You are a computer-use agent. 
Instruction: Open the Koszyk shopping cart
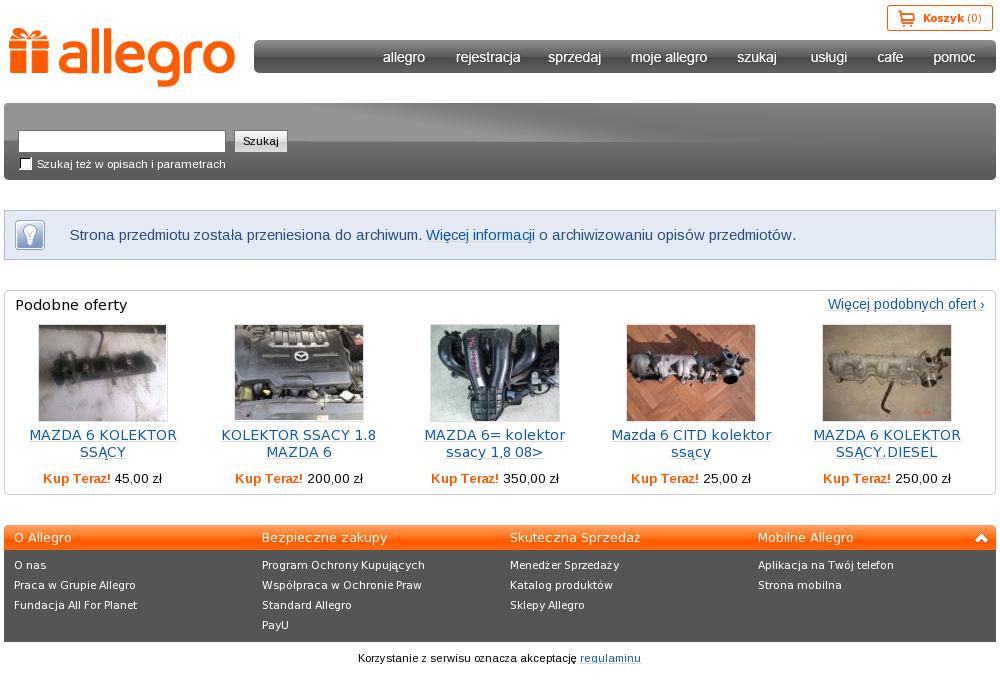[x=939, y=18]
